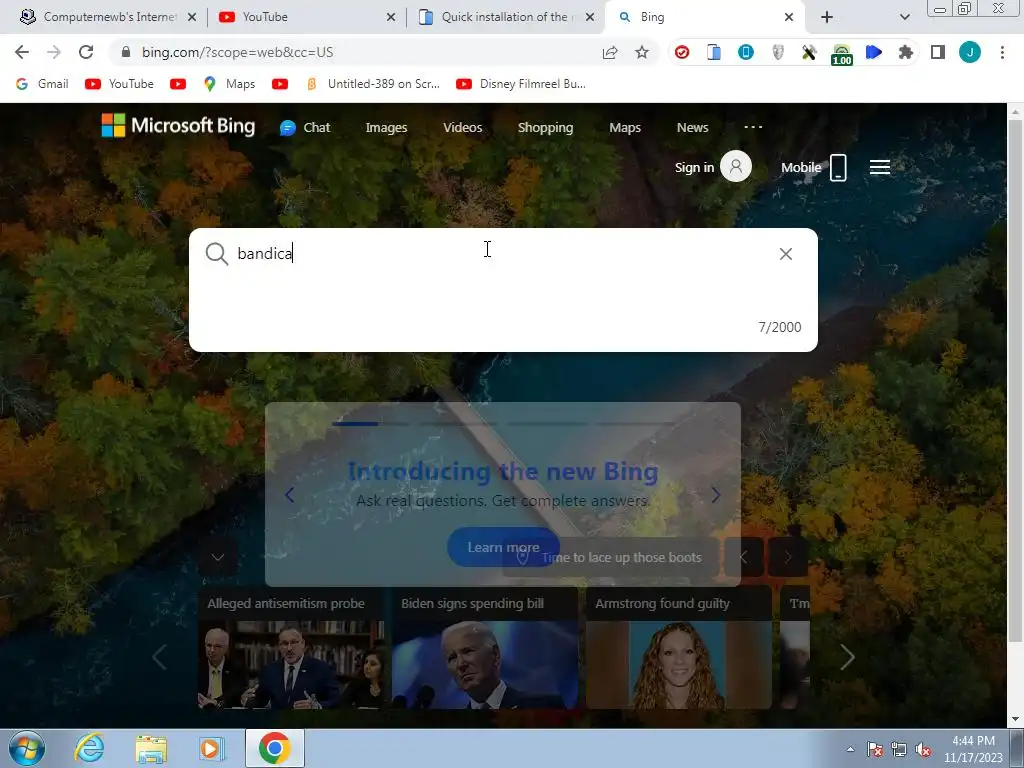1024x768 pixels.
Task: Click the Chrome taskbar icon
Action: [274, 748]
